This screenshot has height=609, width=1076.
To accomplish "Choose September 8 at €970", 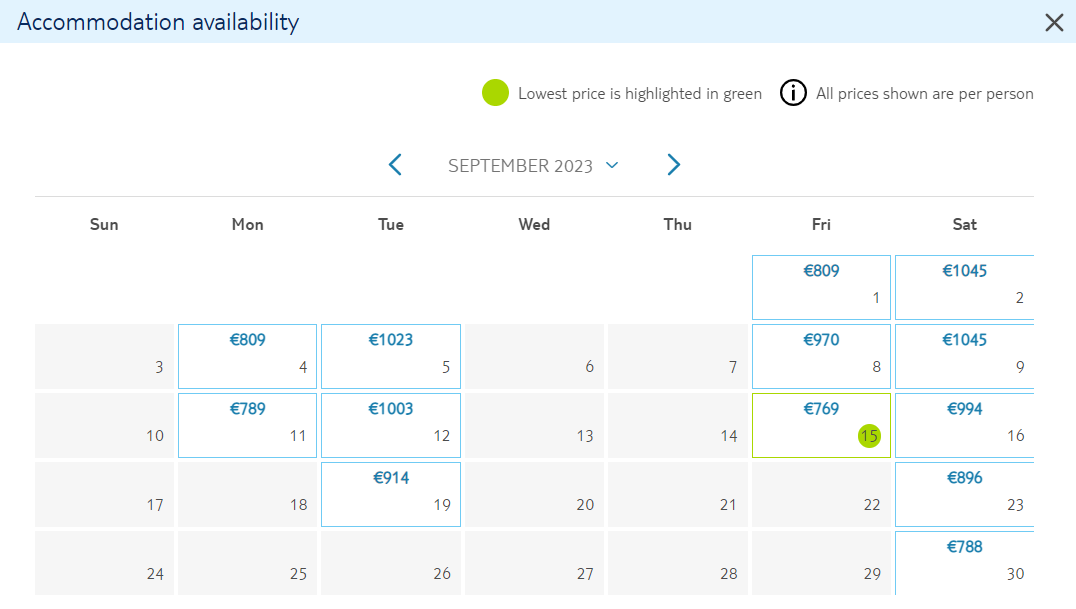I will pyautogui.click(x=821, y=356).
